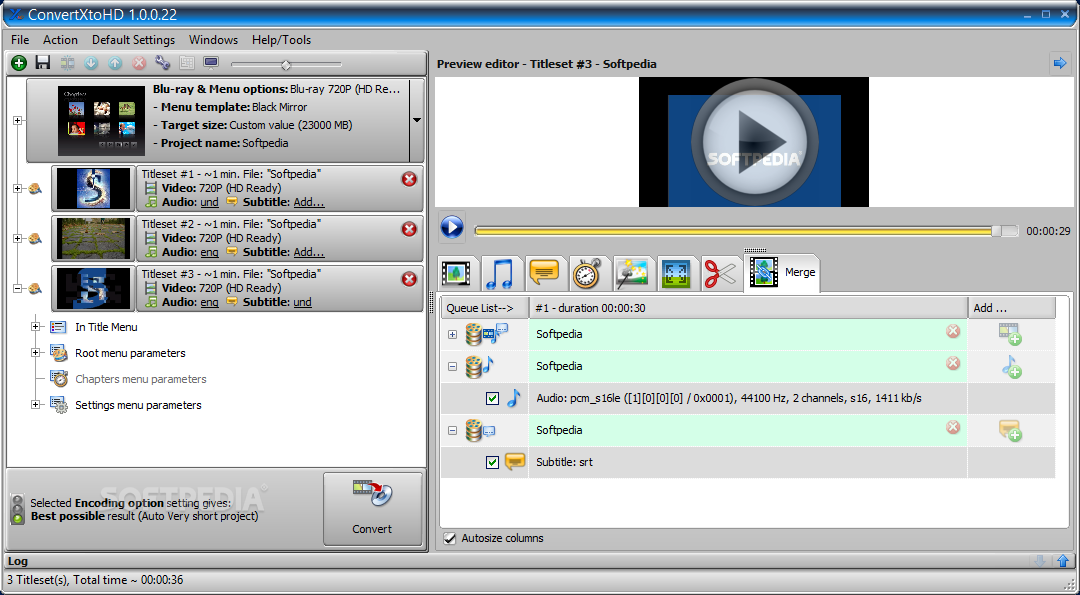Click the red delete icon in the top toolbar
This screenshot has height=595, width=1080.
click(x=139, y=63)
